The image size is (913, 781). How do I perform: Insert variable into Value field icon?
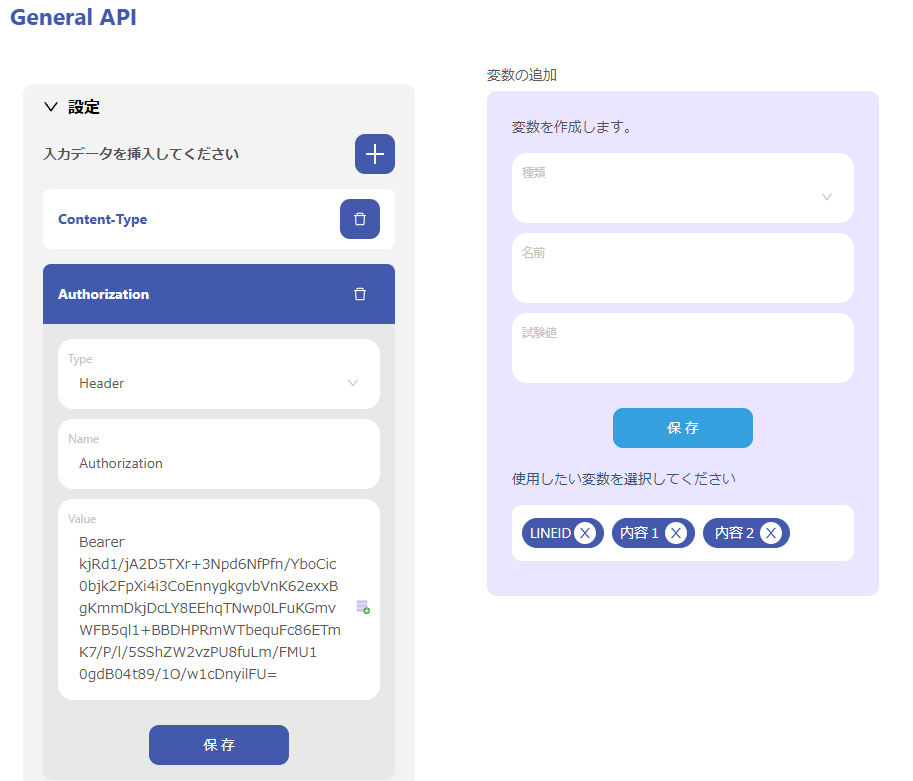coord(363,607)
